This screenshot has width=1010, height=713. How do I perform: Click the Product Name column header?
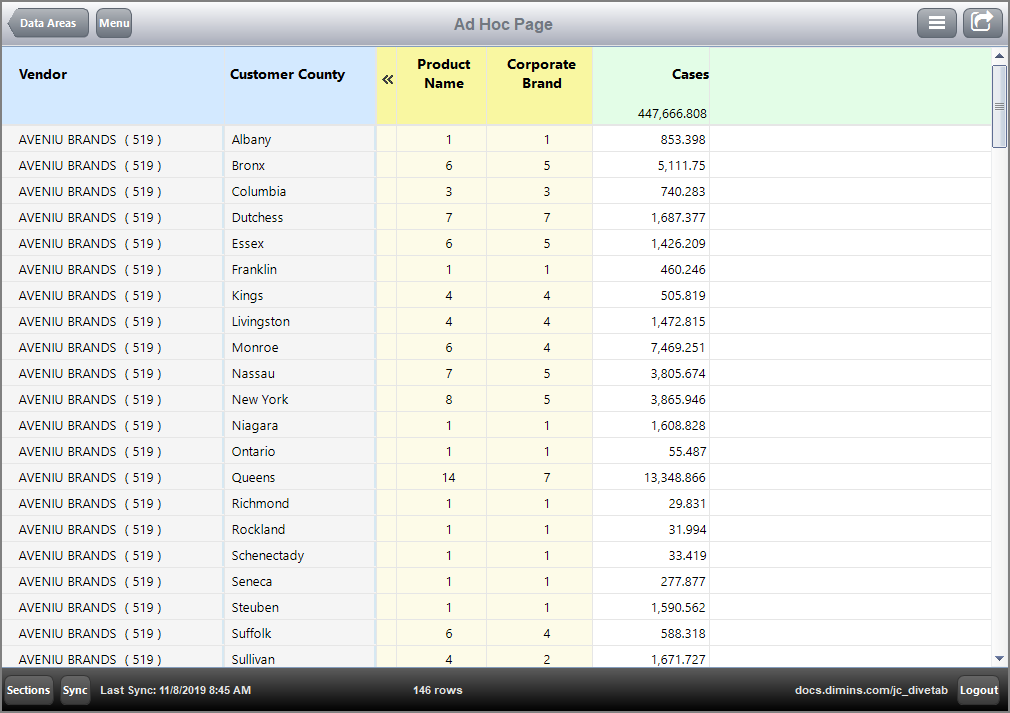click(443, 74)
